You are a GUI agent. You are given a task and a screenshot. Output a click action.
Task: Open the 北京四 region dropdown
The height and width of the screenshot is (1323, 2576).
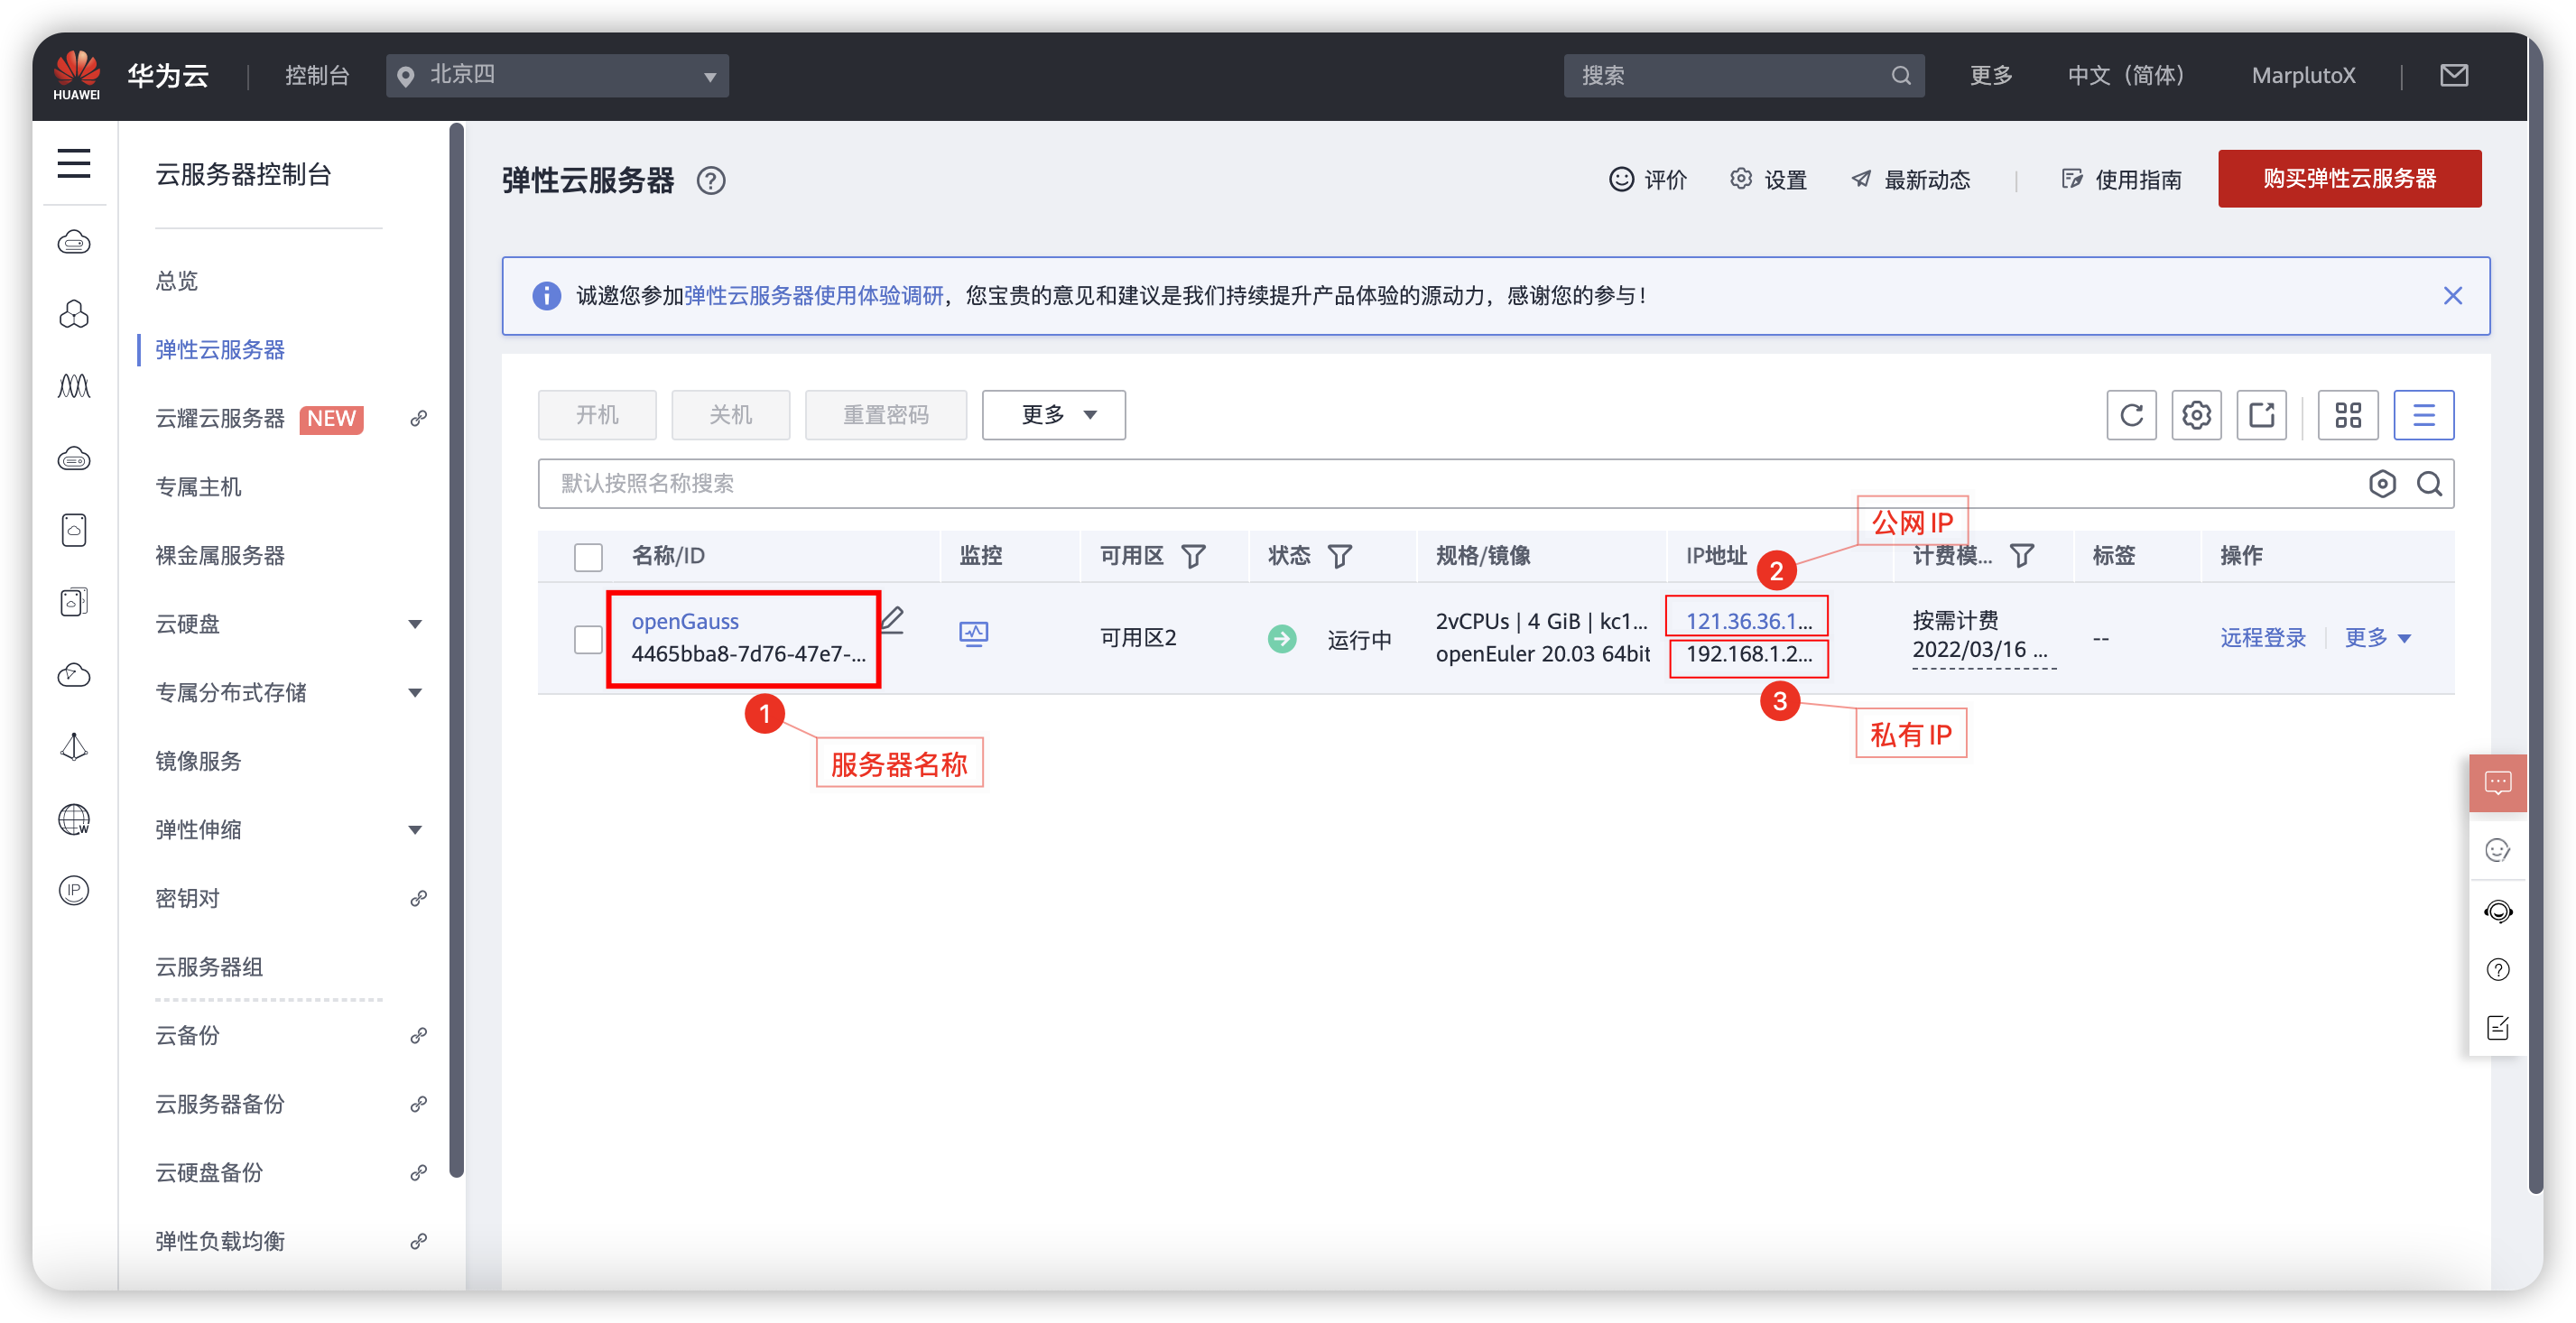tap(557, 76)
